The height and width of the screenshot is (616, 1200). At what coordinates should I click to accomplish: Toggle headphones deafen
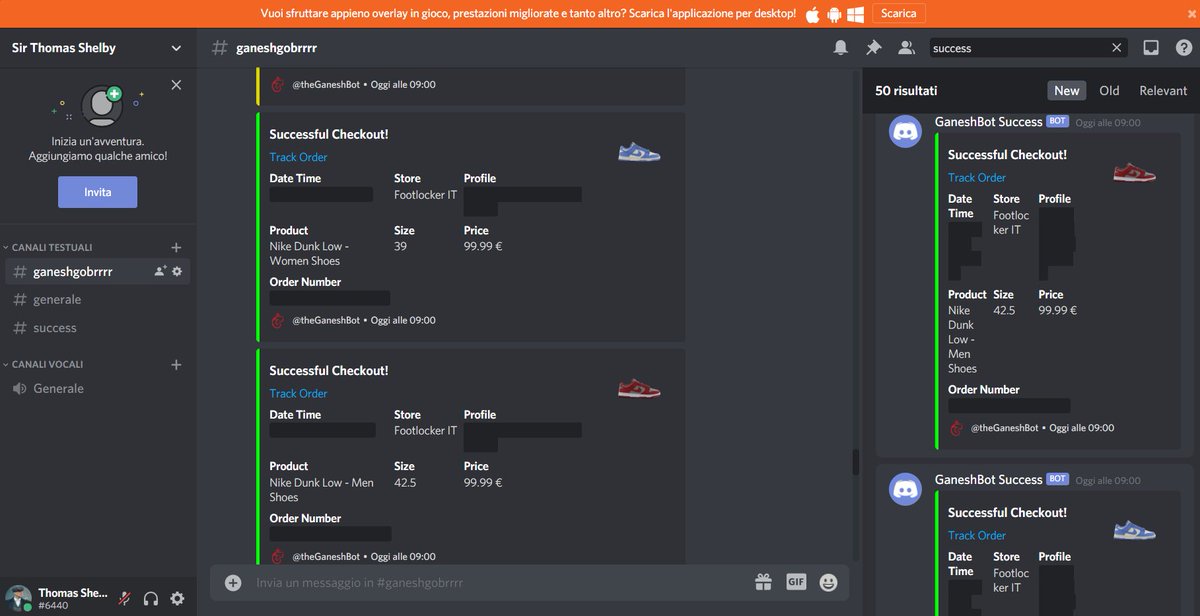151,598
